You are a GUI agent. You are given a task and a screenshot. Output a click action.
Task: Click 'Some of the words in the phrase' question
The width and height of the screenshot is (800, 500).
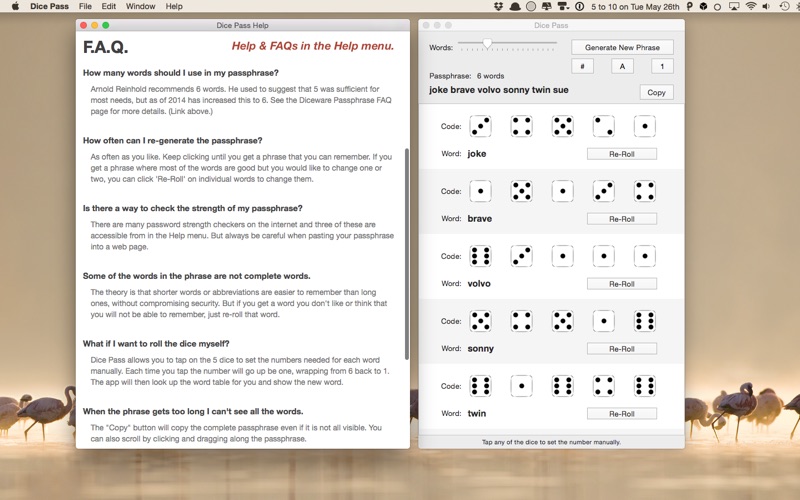[196, 276]
